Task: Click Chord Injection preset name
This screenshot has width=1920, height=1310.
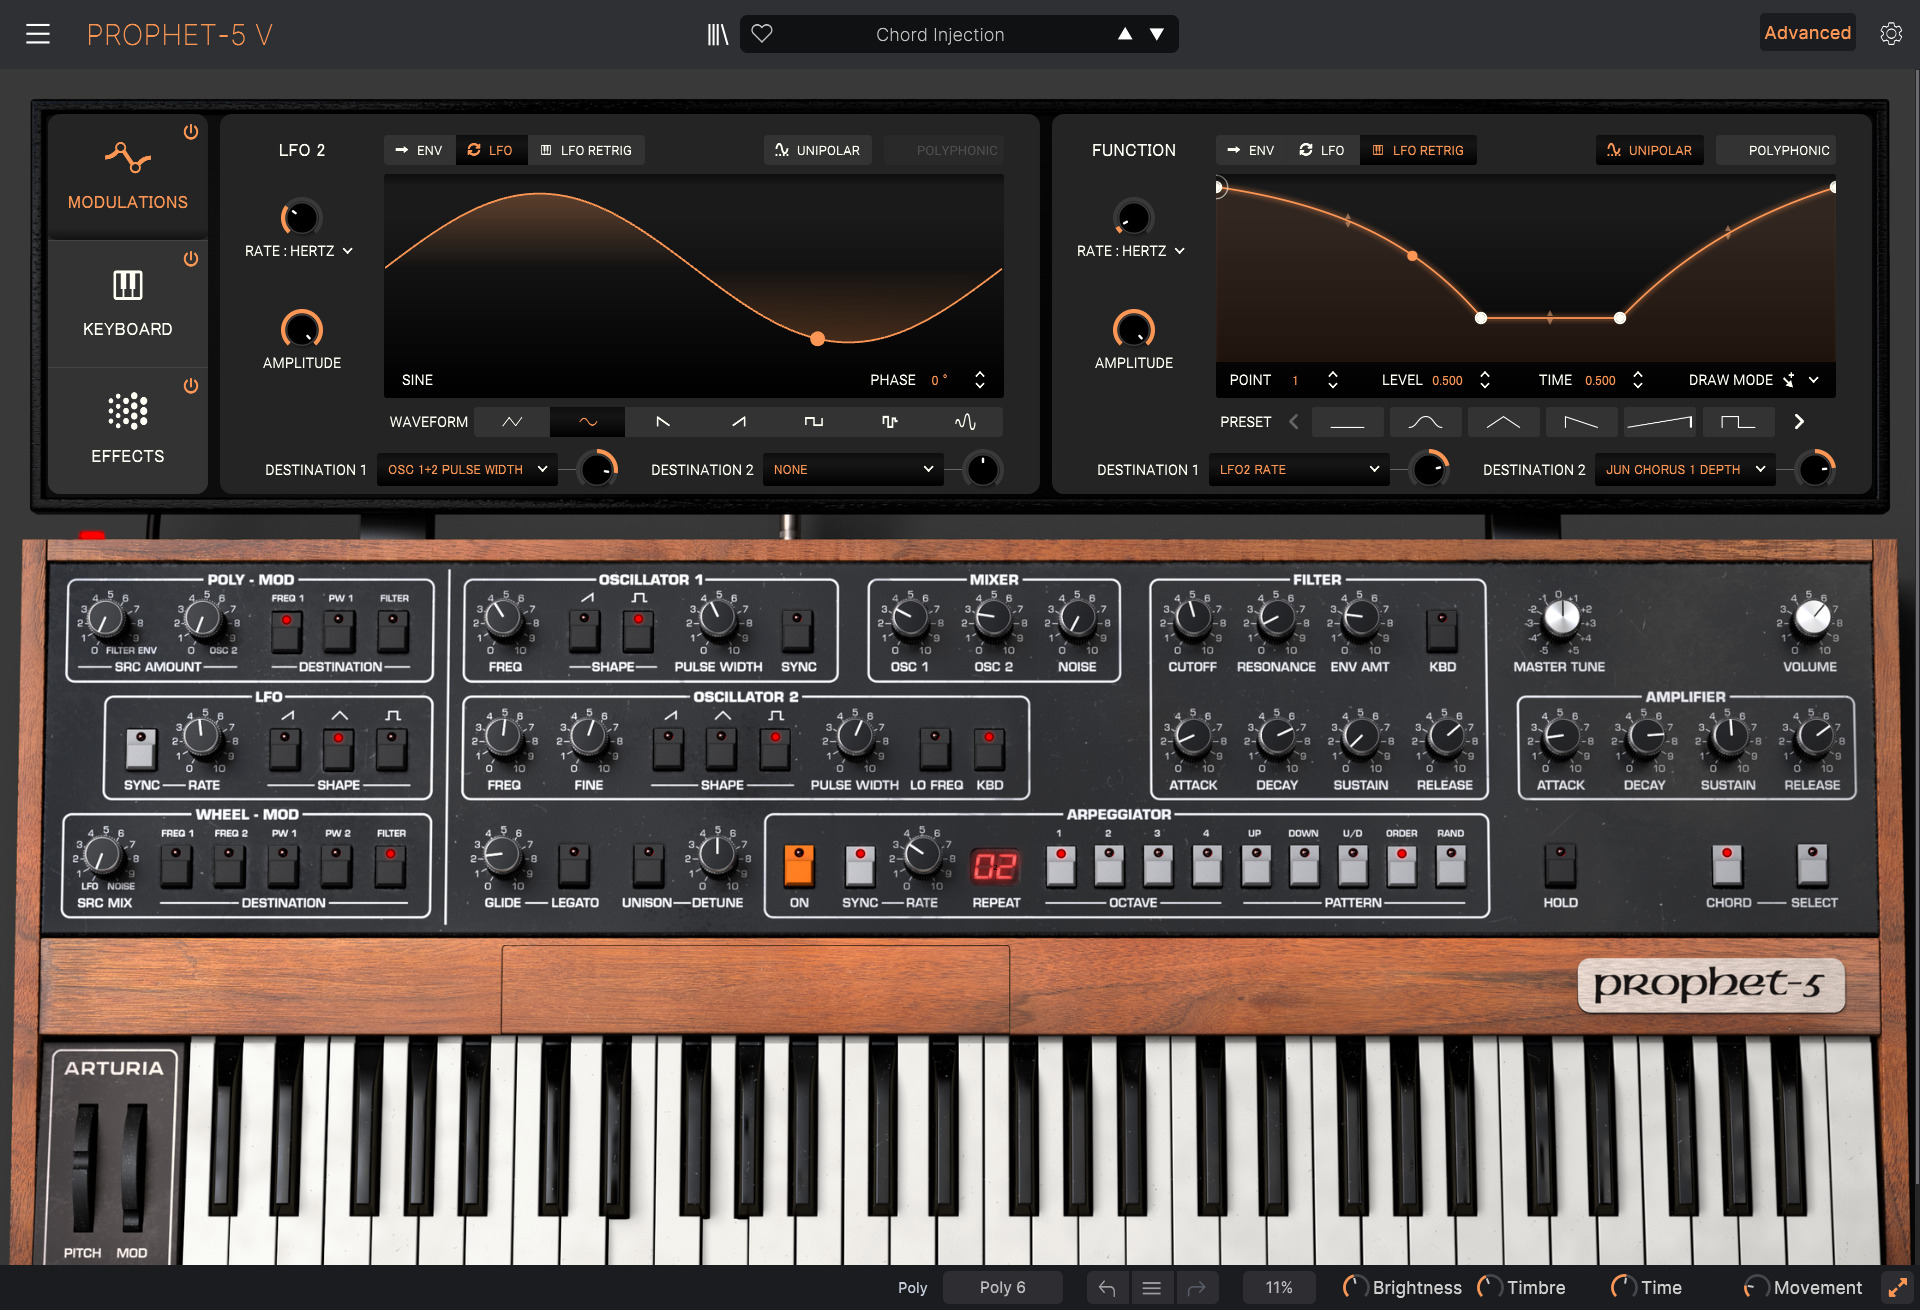Action: (940, 34)
